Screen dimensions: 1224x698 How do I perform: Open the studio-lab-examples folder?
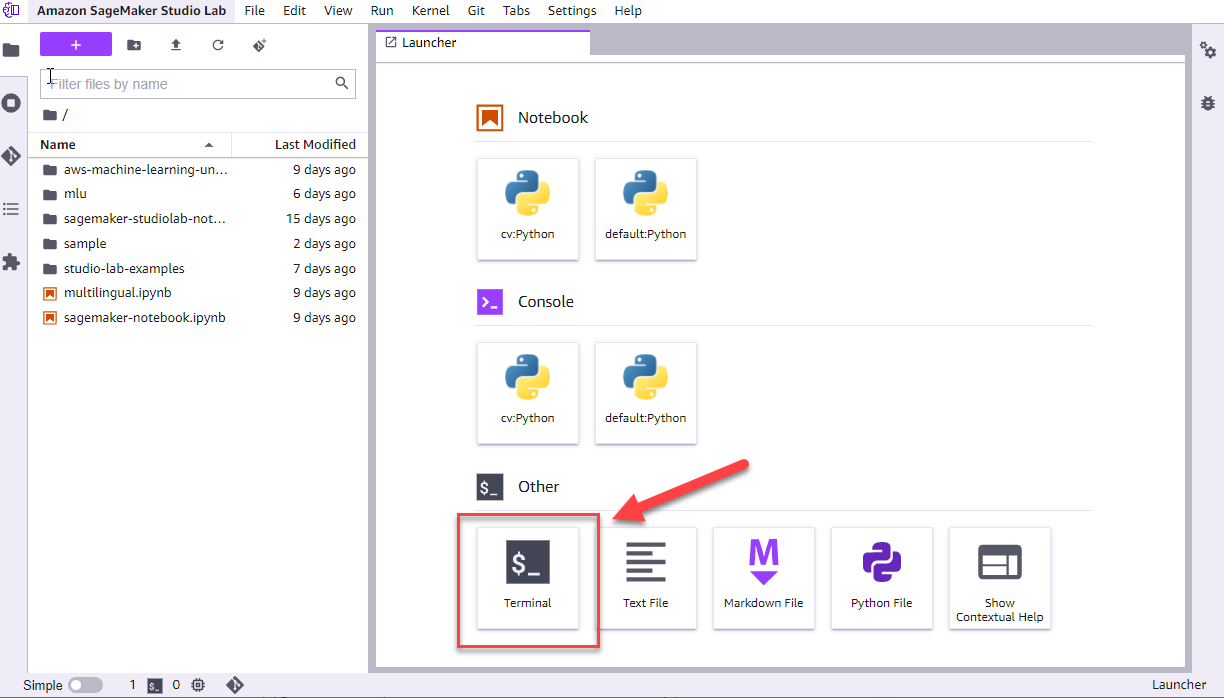[198, 269]
